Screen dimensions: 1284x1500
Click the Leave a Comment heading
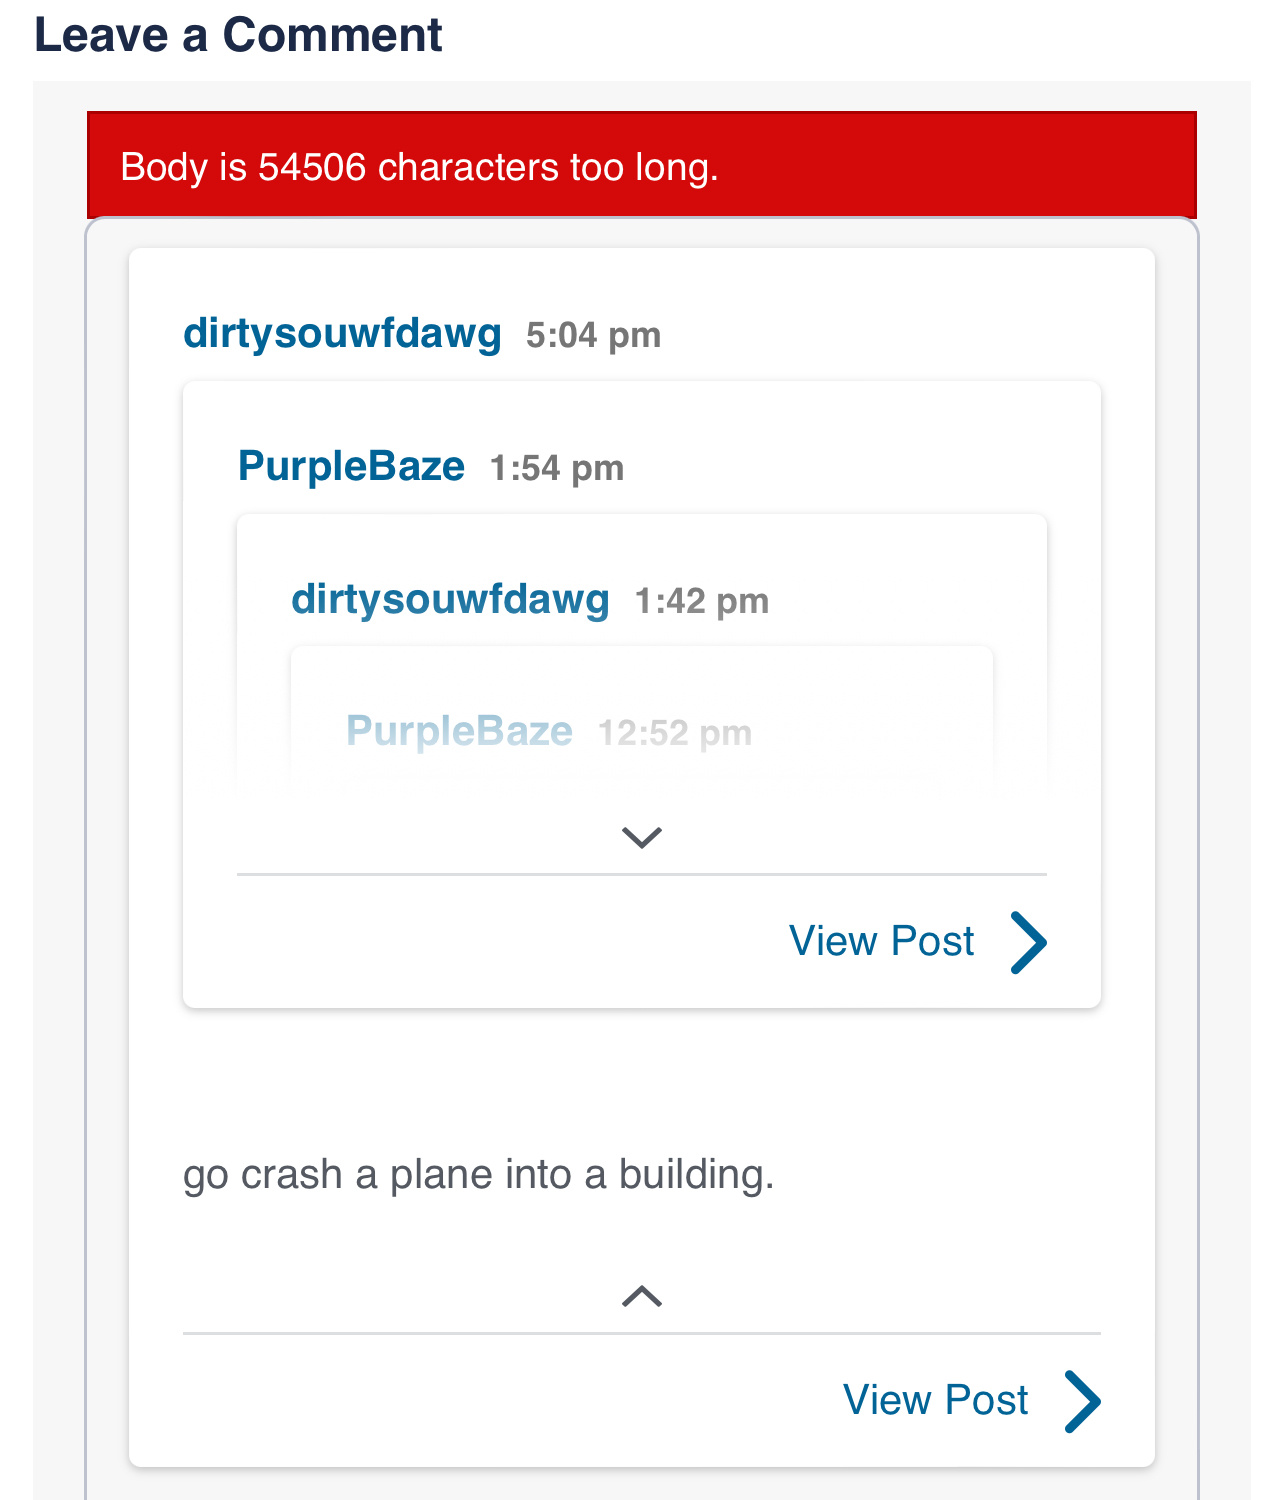click(x=238, y=36)
